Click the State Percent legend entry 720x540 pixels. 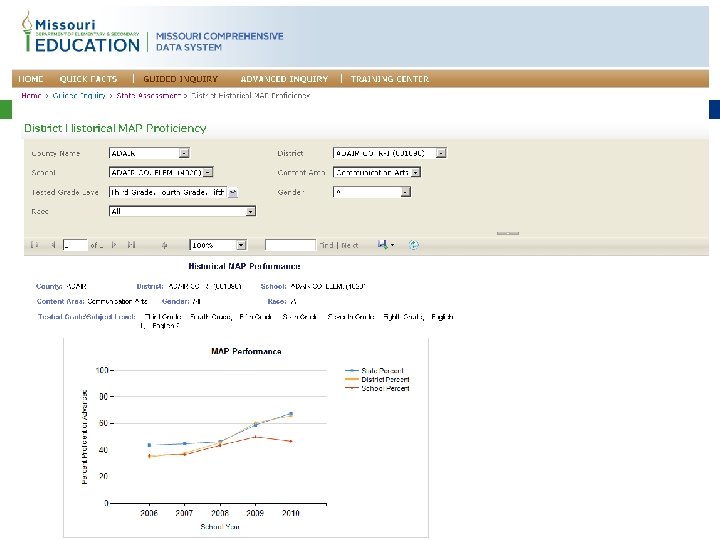375,371
